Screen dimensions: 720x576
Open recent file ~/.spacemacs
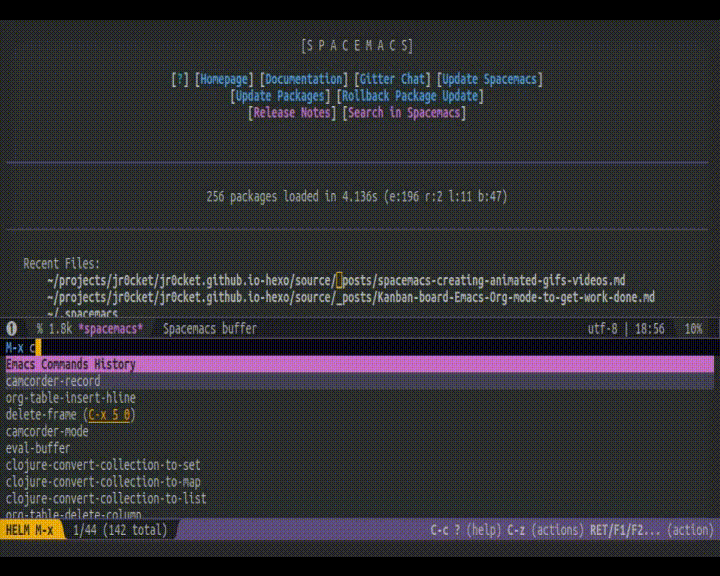(x=82, y=313)
